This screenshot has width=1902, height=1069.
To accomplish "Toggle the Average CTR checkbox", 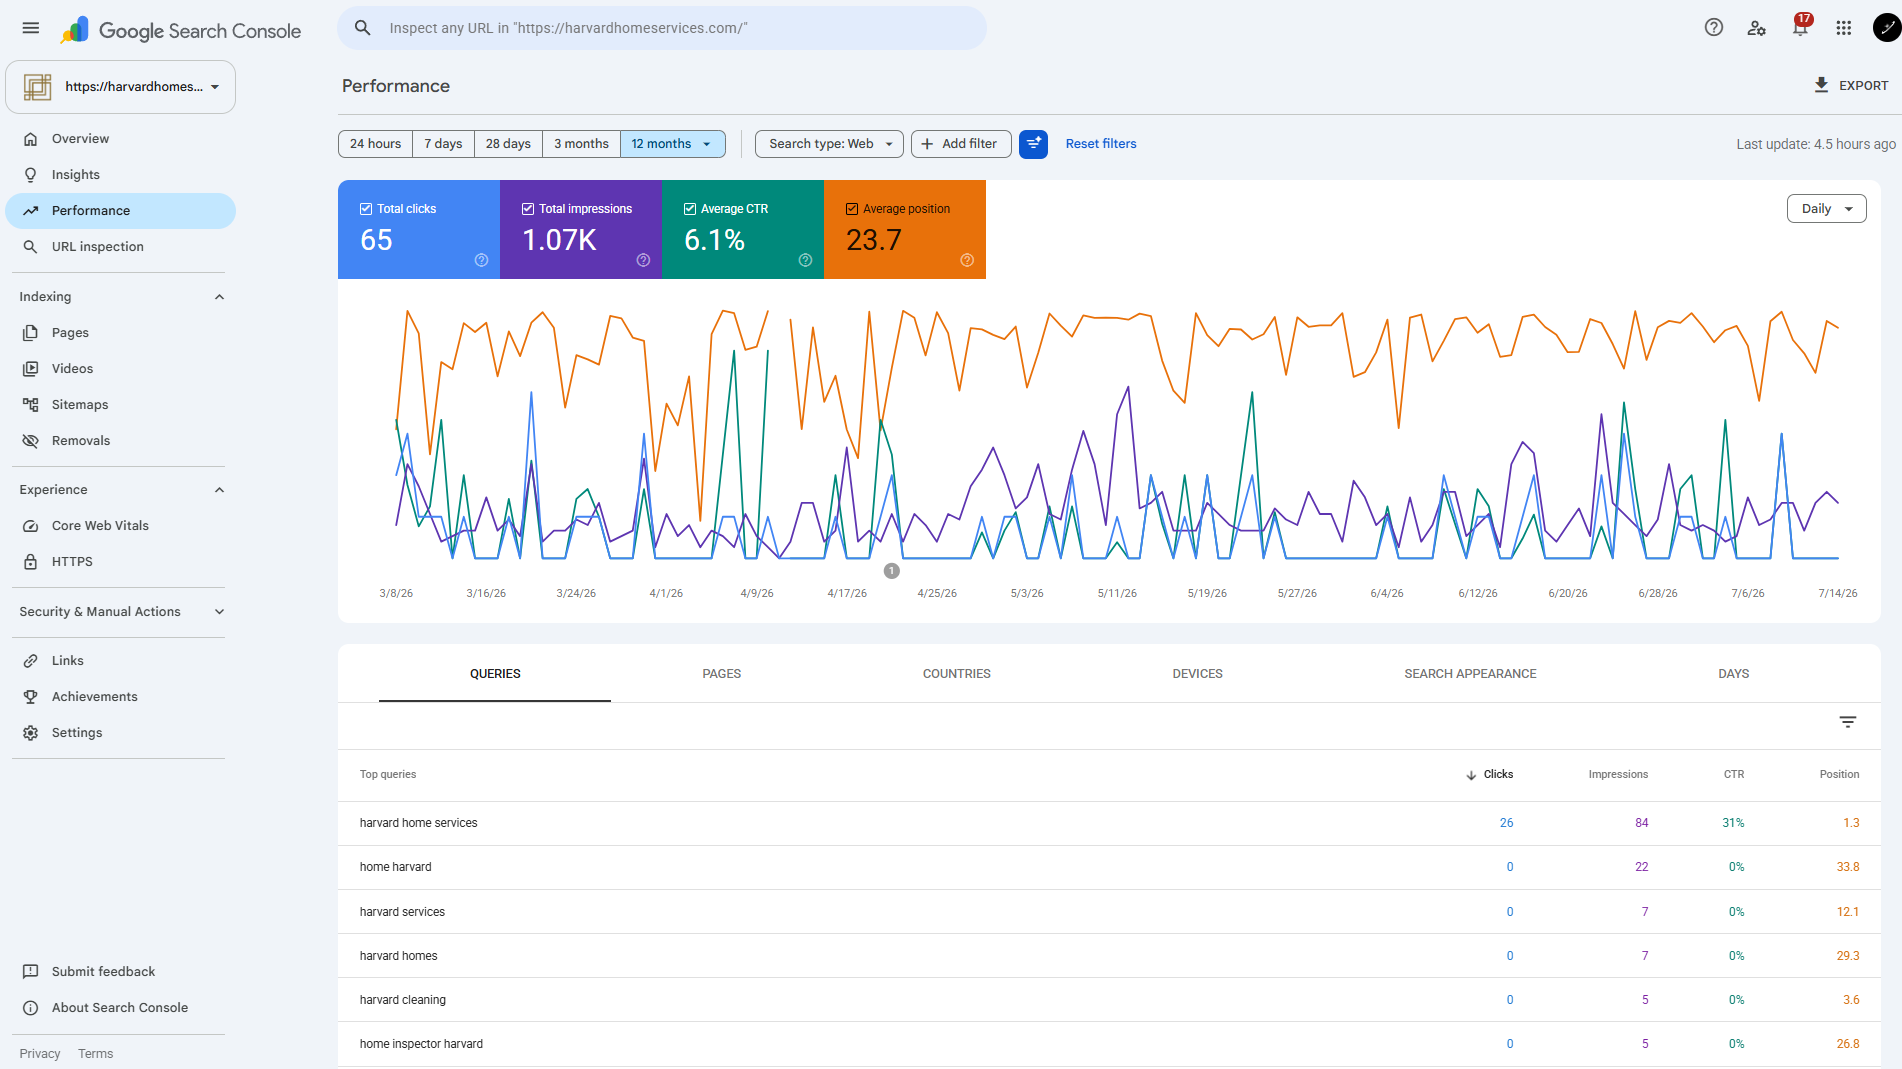I will pyautogui.click(x=690, y=209).
